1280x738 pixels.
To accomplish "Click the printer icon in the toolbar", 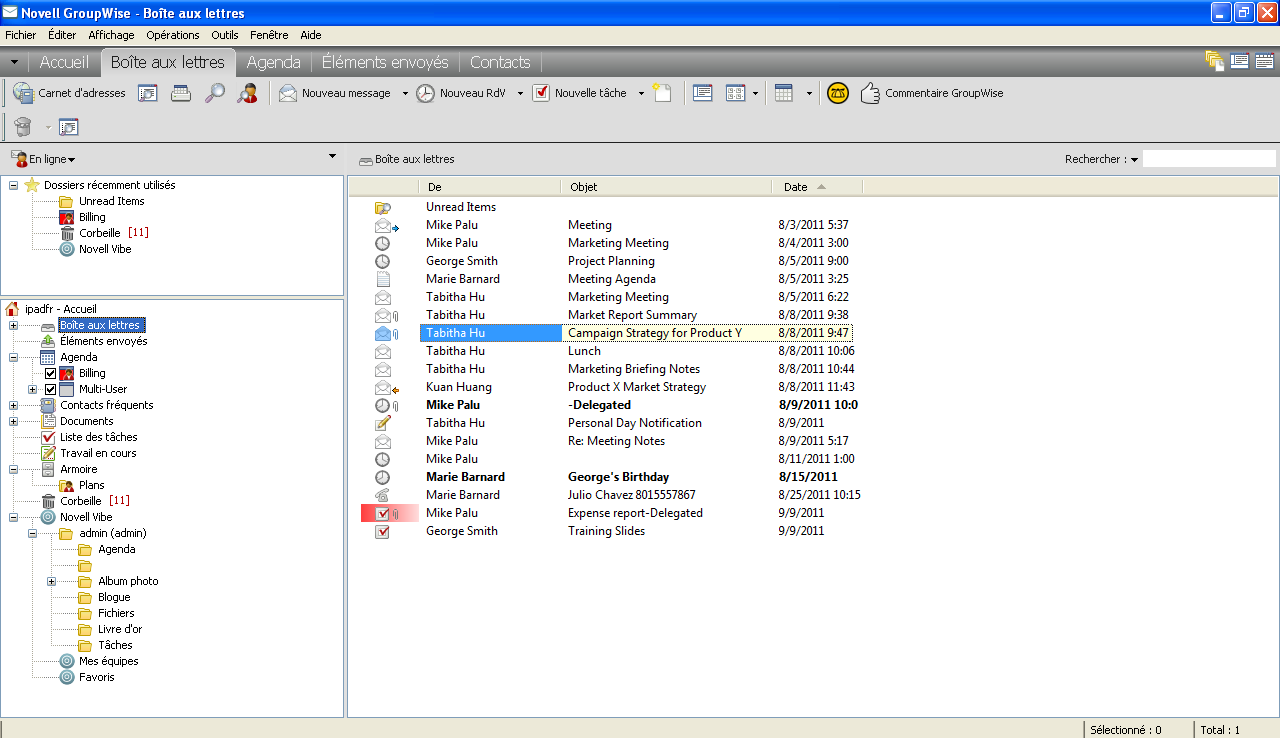I will pyautogui.click(x=181, y=93).
